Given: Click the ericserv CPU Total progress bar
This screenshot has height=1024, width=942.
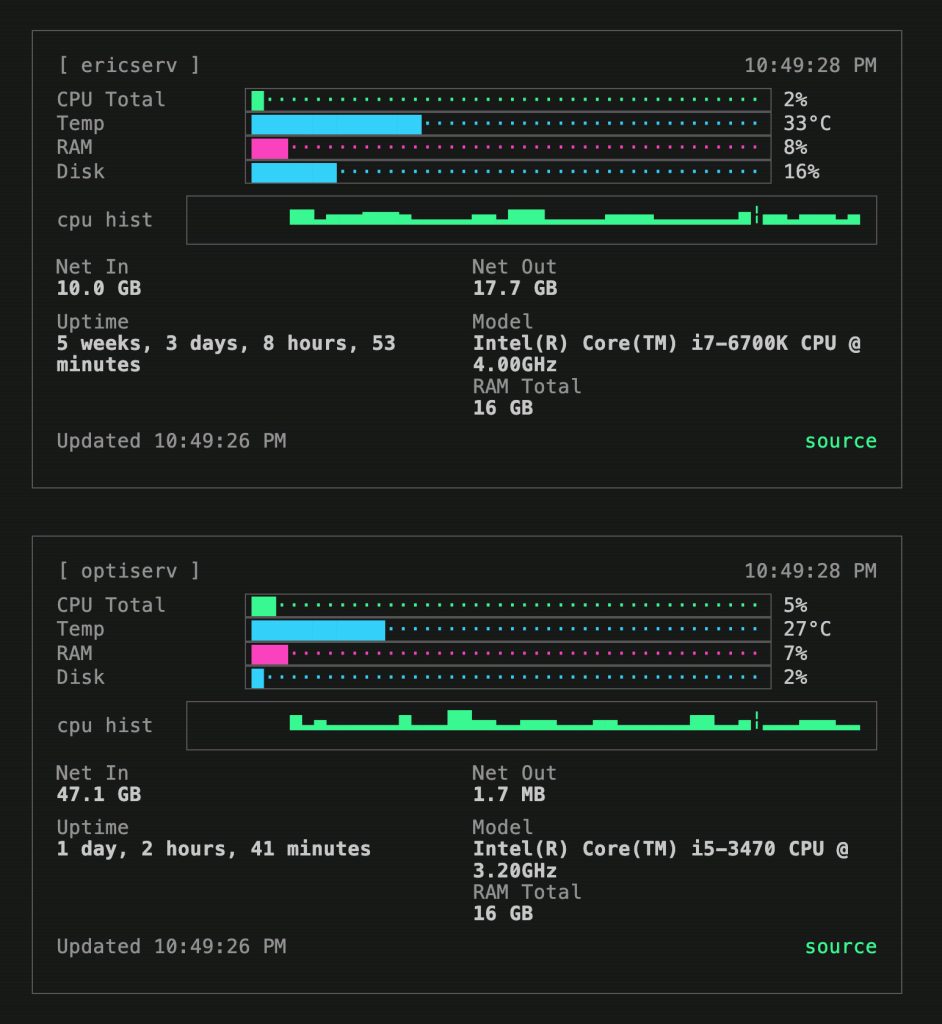Looking at the screenshot, I should tap(508, 100).
